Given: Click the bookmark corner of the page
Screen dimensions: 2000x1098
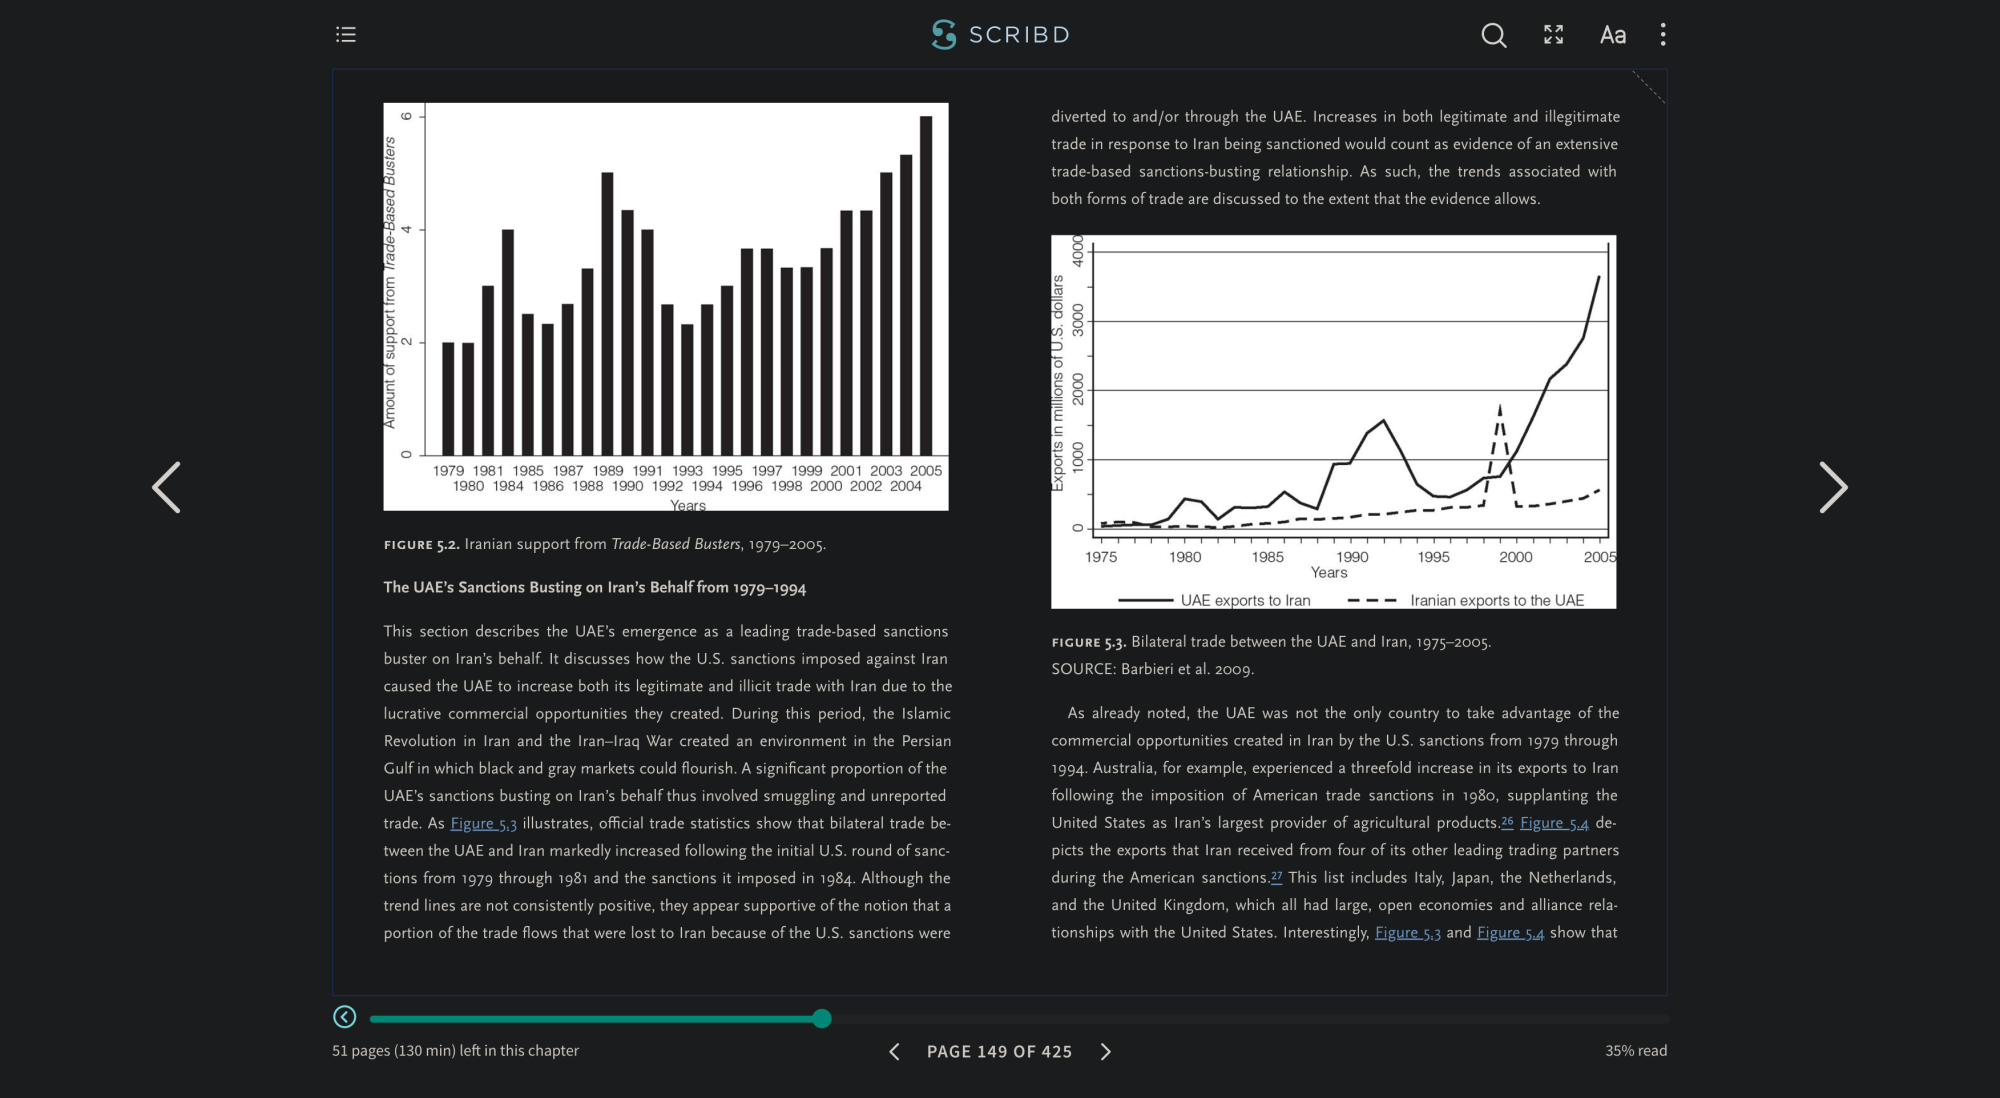Looking at the screenshot, I should click(1648, 87).
